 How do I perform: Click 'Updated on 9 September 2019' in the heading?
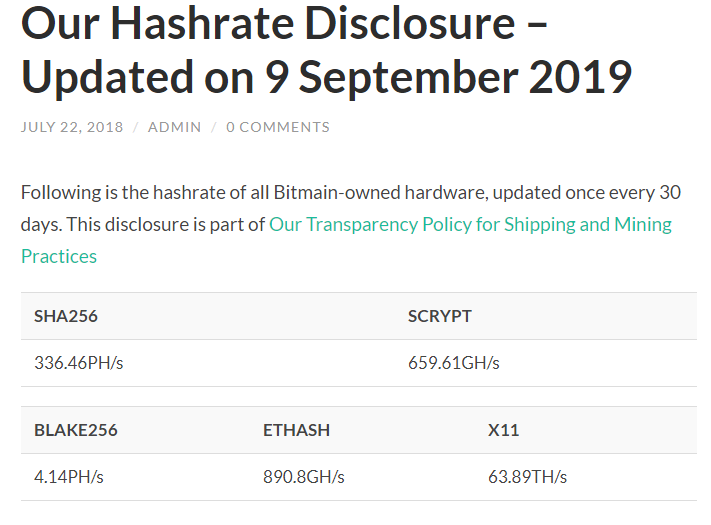[x=326, y=77]
